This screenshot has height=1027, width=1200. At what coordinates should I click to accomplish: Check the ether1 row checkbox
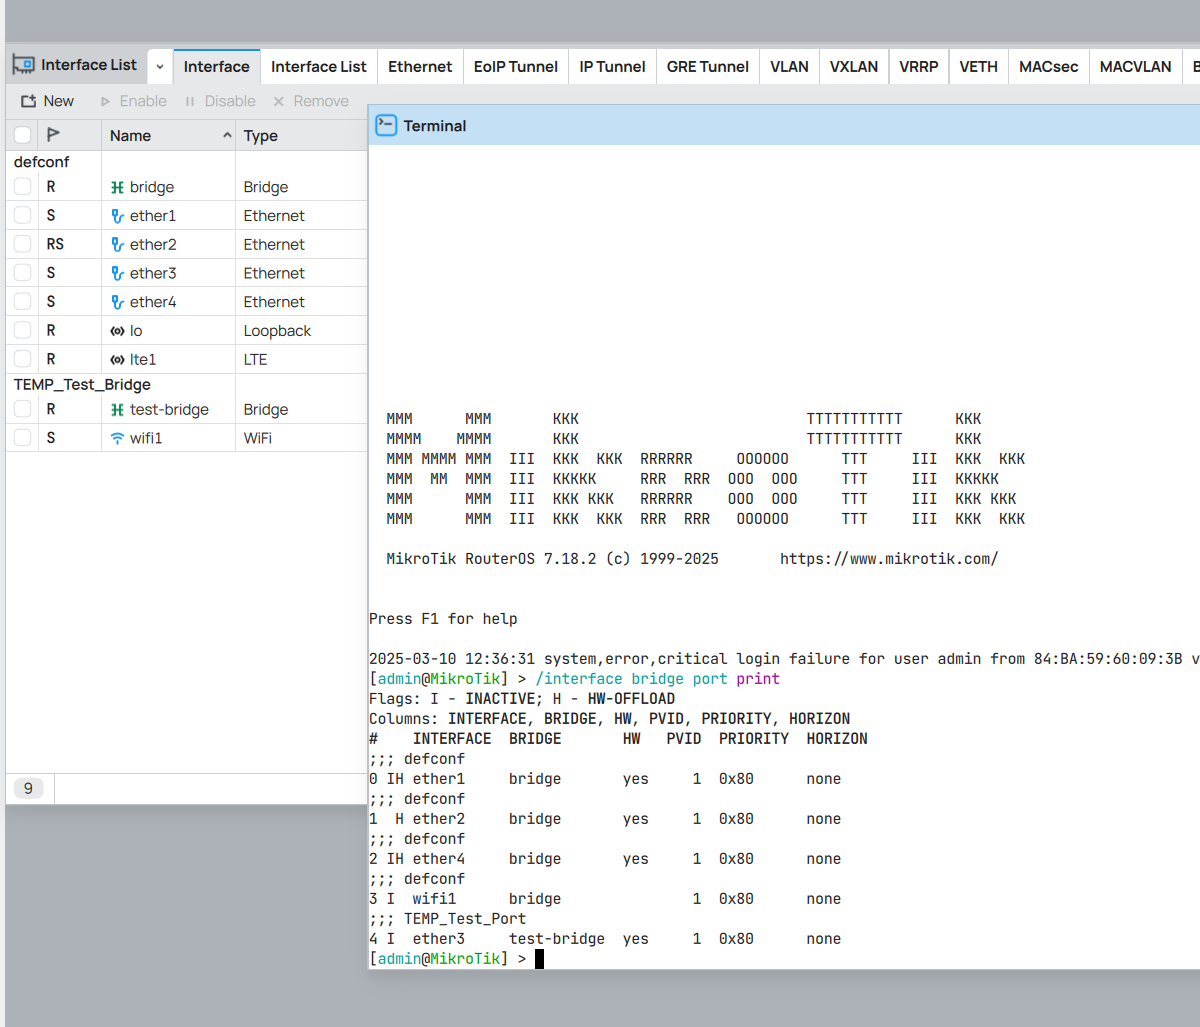click(x=23, y=215)
